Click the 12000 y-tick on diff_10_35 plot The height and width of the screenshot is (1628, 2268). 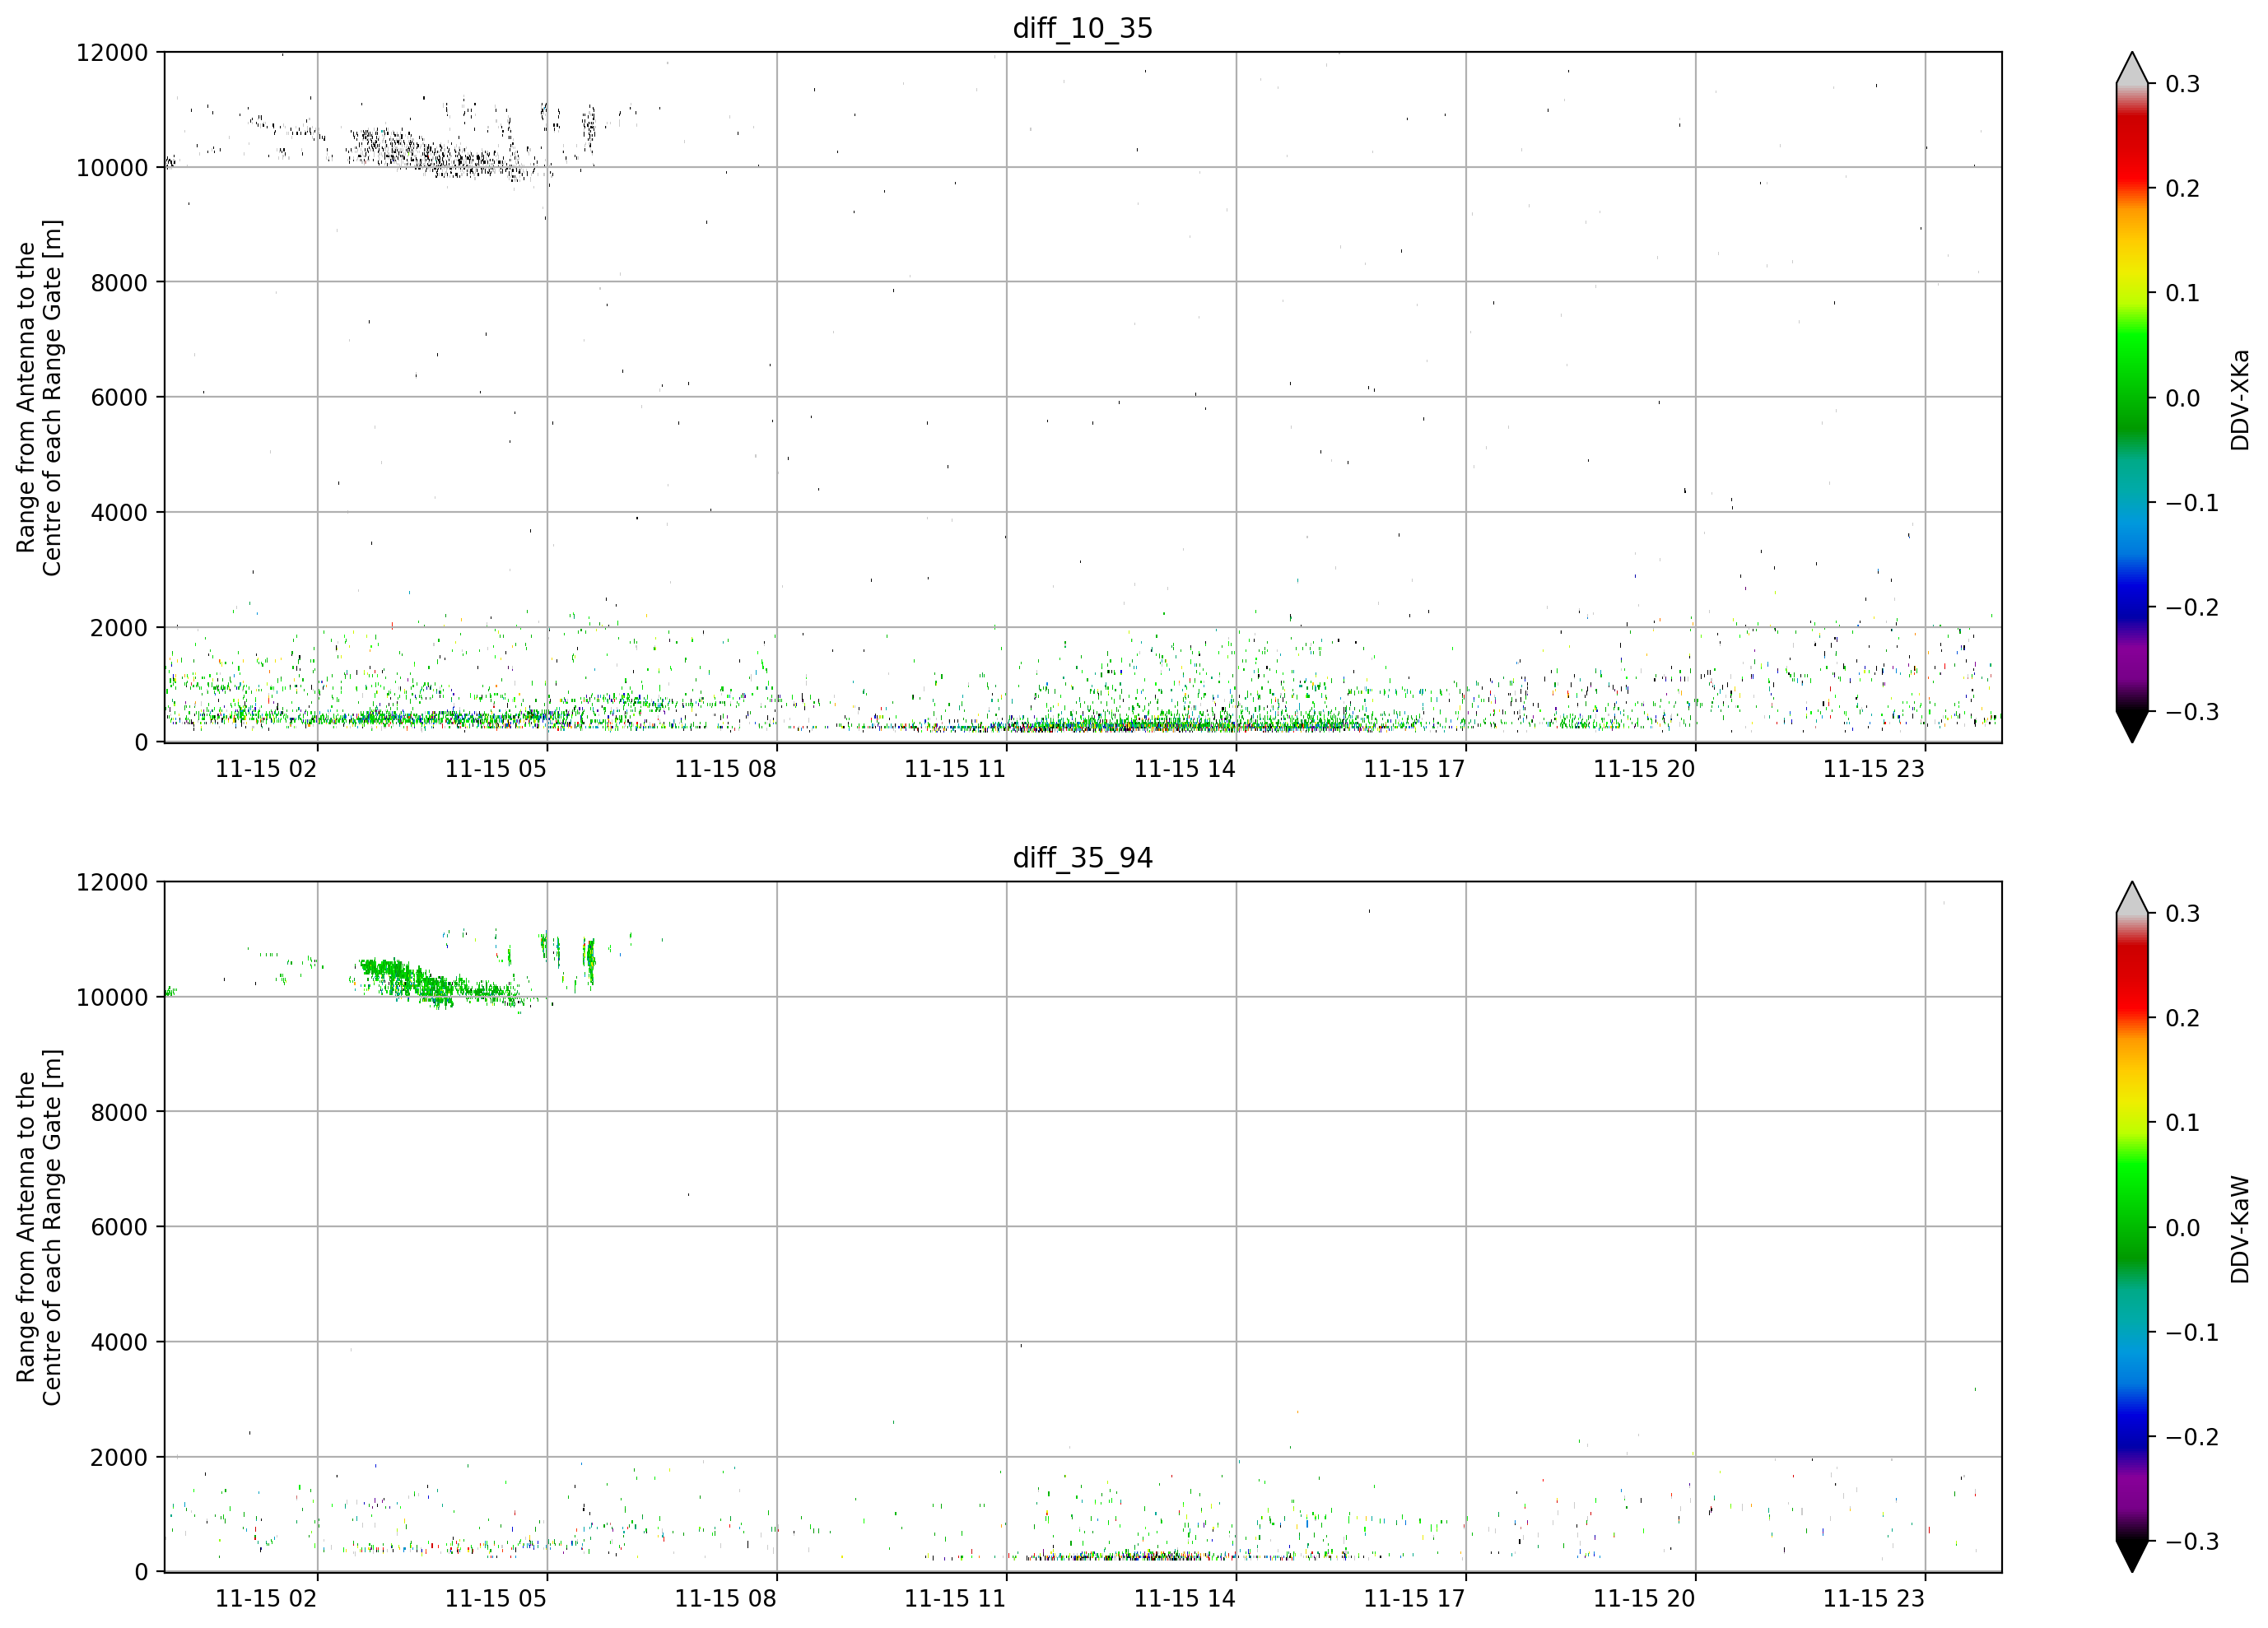click(112, 52)
